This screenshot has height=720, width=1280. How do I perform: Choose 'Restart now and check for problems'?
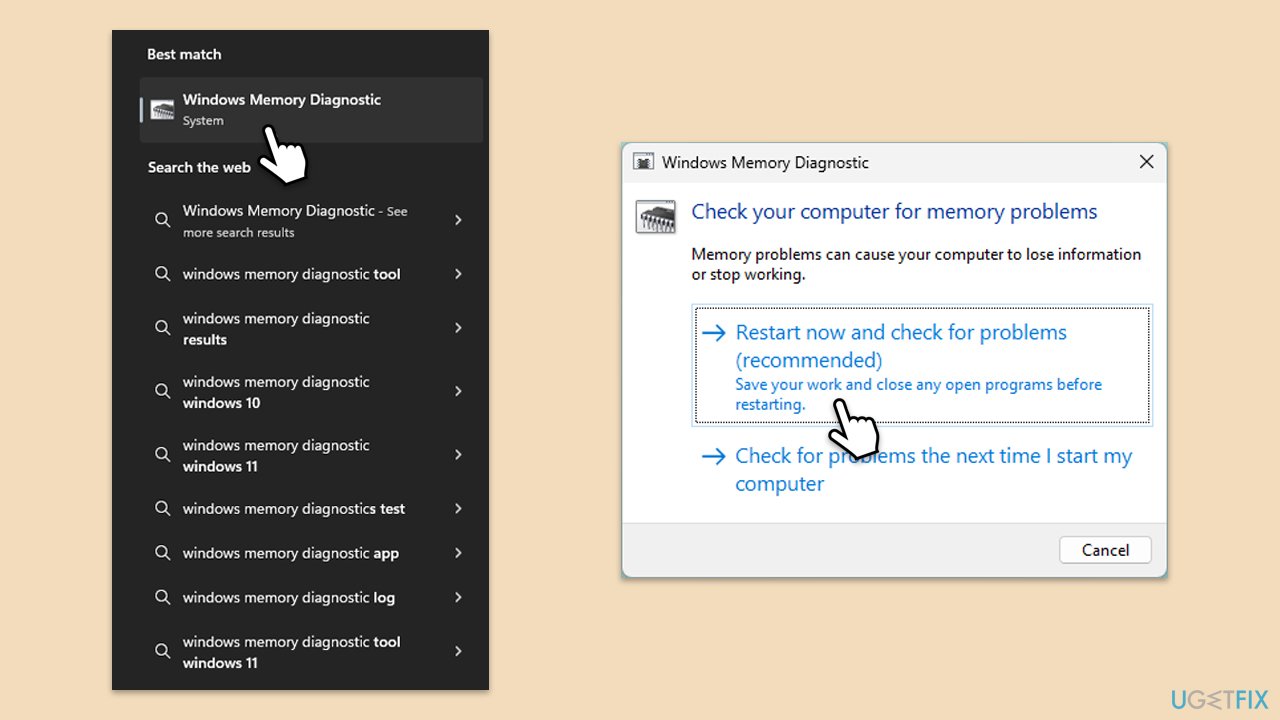click(922, 366)
